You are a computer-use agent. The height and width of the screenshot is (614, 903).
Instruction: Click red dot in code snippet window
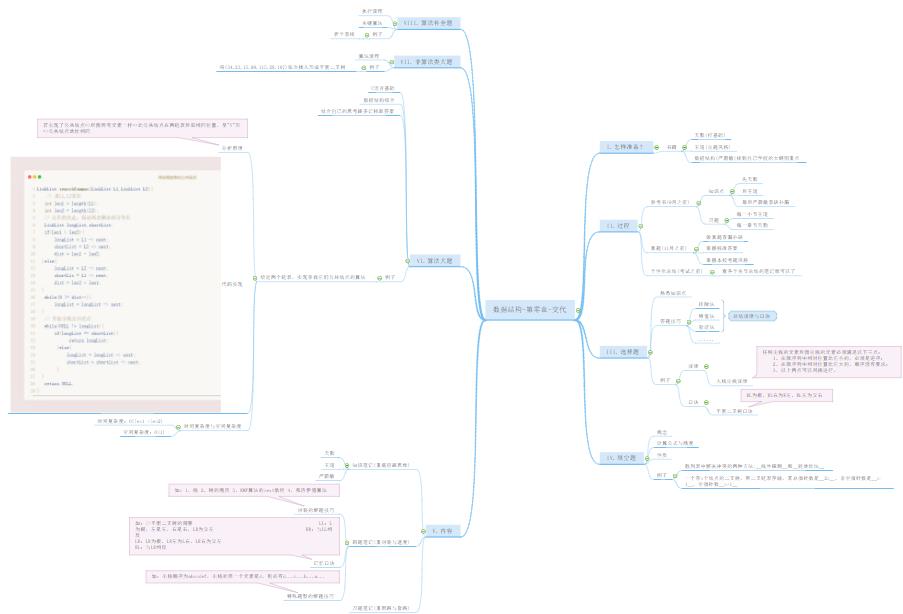point(30,176)
